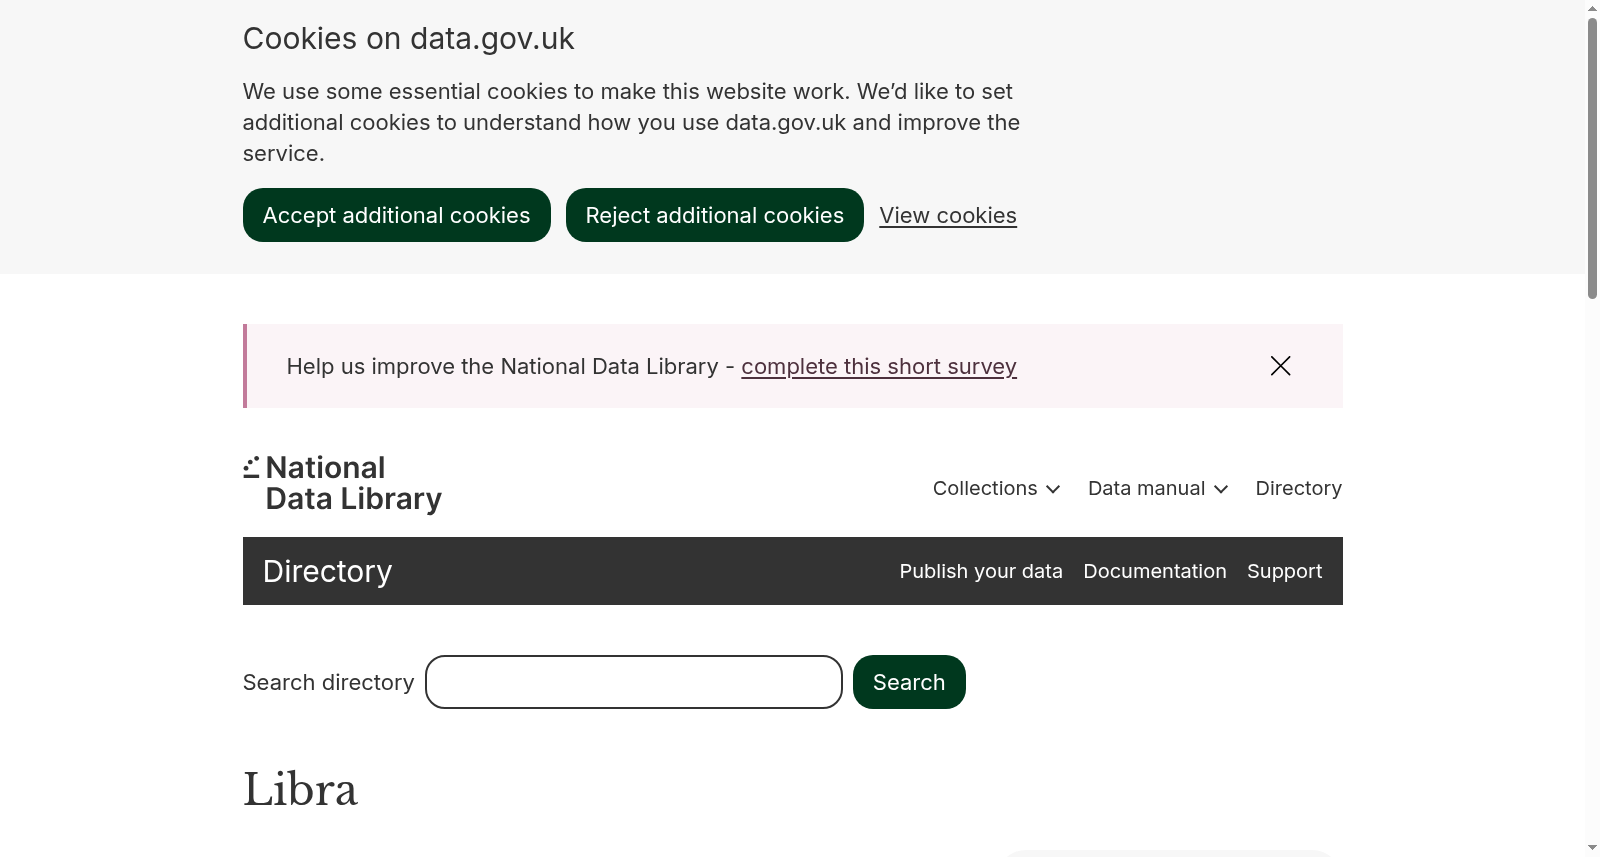1600x857 pixels.
Task: Open the Support page
Action: (x=1284, y=571)
